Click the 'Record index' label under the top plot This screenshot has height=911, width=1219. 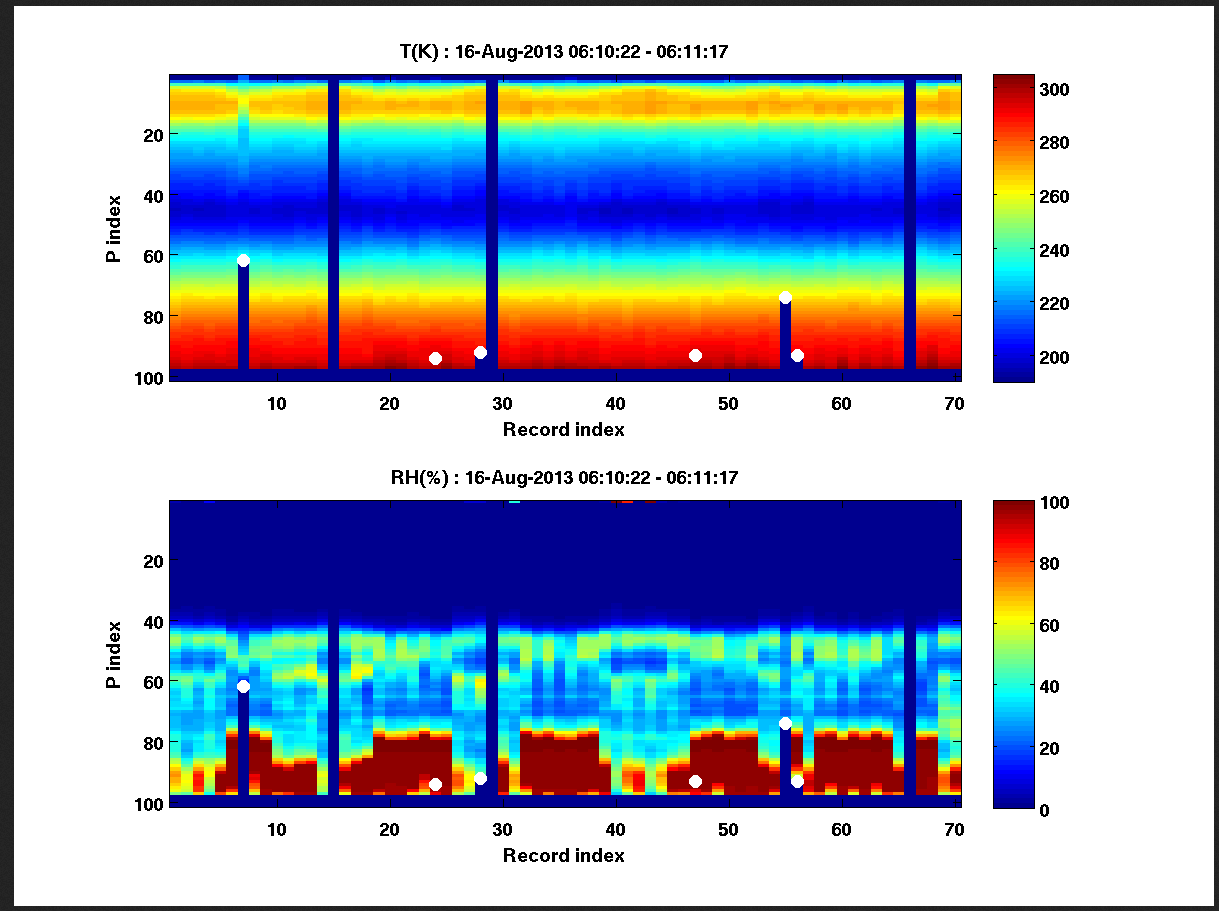(564, 430)
